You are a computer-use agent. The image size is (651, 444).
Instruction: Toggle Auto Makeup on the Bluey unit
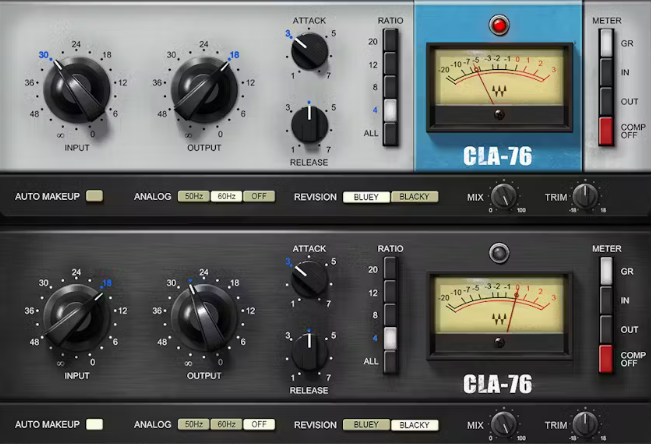point(94,196)
